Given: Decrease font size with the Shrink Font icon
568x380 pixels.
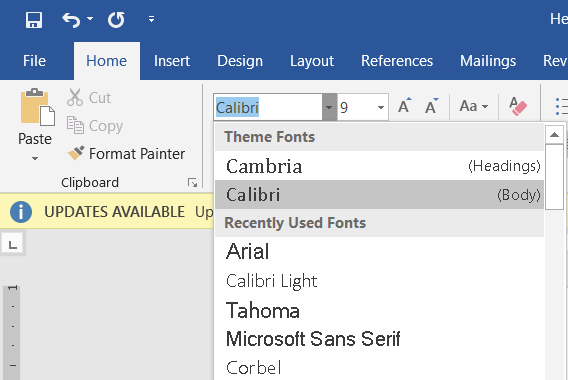Looking at the screenshot, I should [x=431, y=106].
